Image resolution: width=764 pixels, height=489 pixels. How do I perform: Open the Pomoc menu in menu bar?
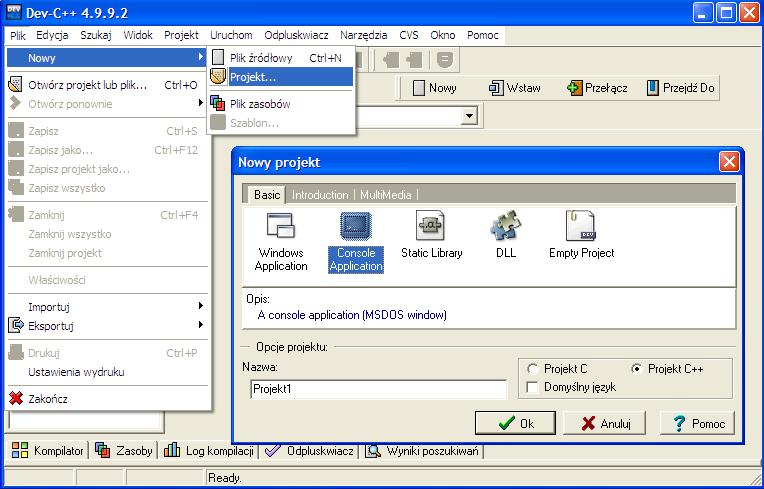[483, 35]
